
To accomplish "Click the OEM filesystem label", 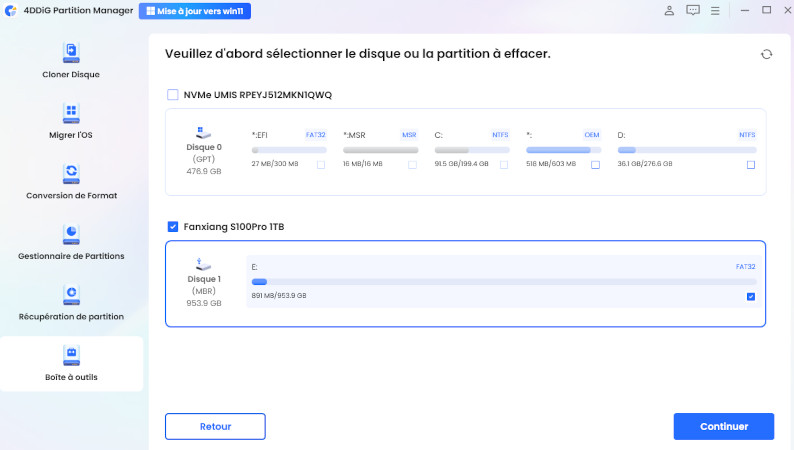I will (592, 135).
